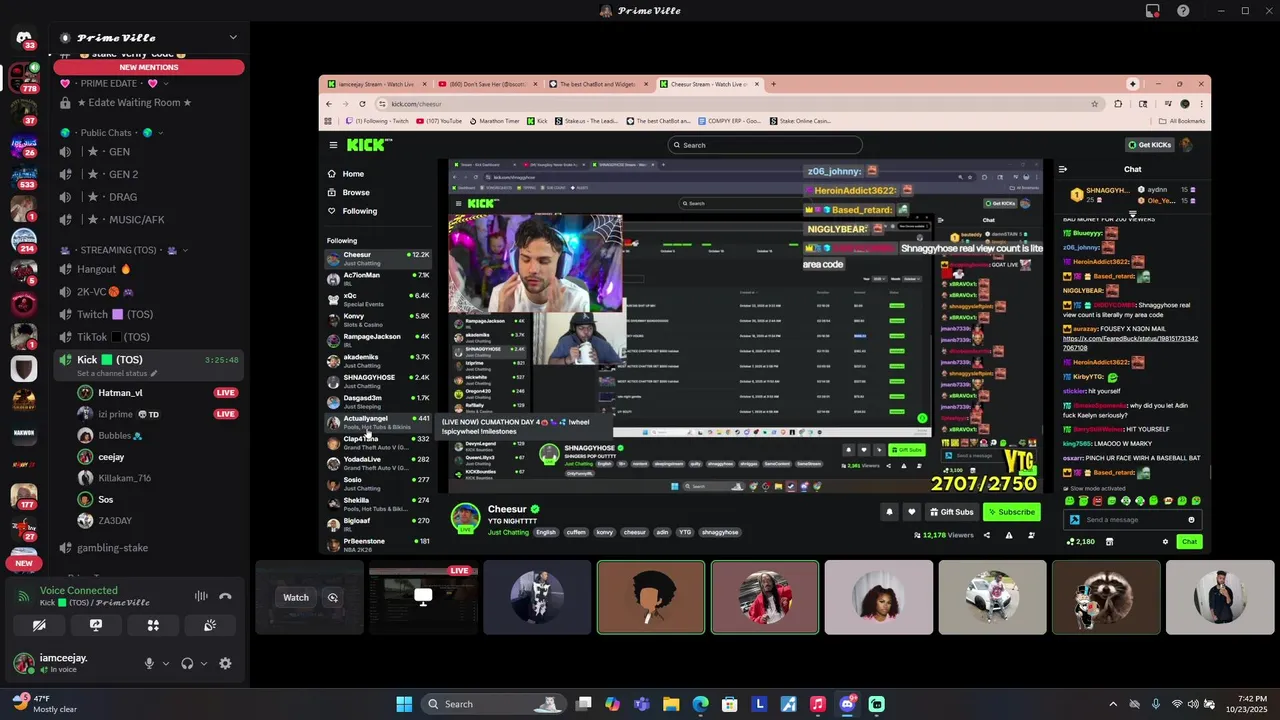
Task: Pop out the stream preview icon
Action: 333,597
